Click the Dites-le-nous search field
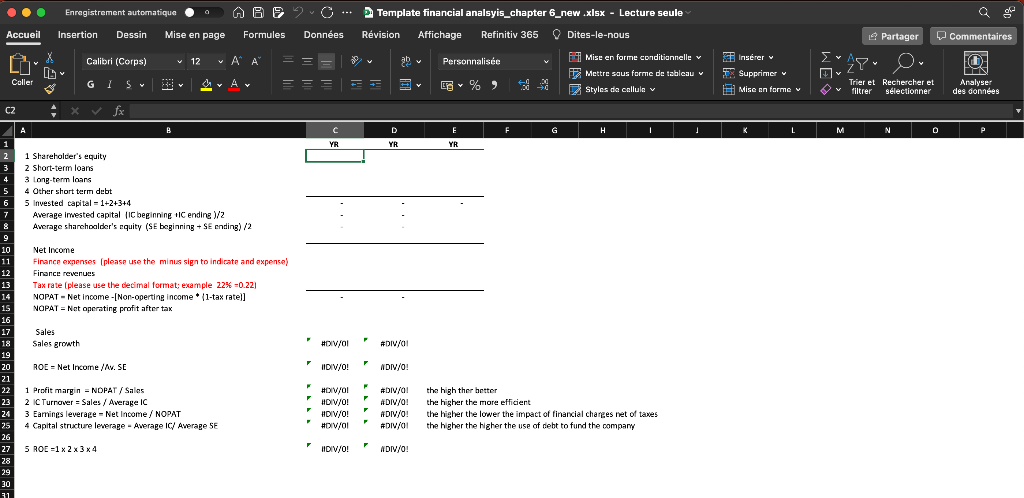 597,35
